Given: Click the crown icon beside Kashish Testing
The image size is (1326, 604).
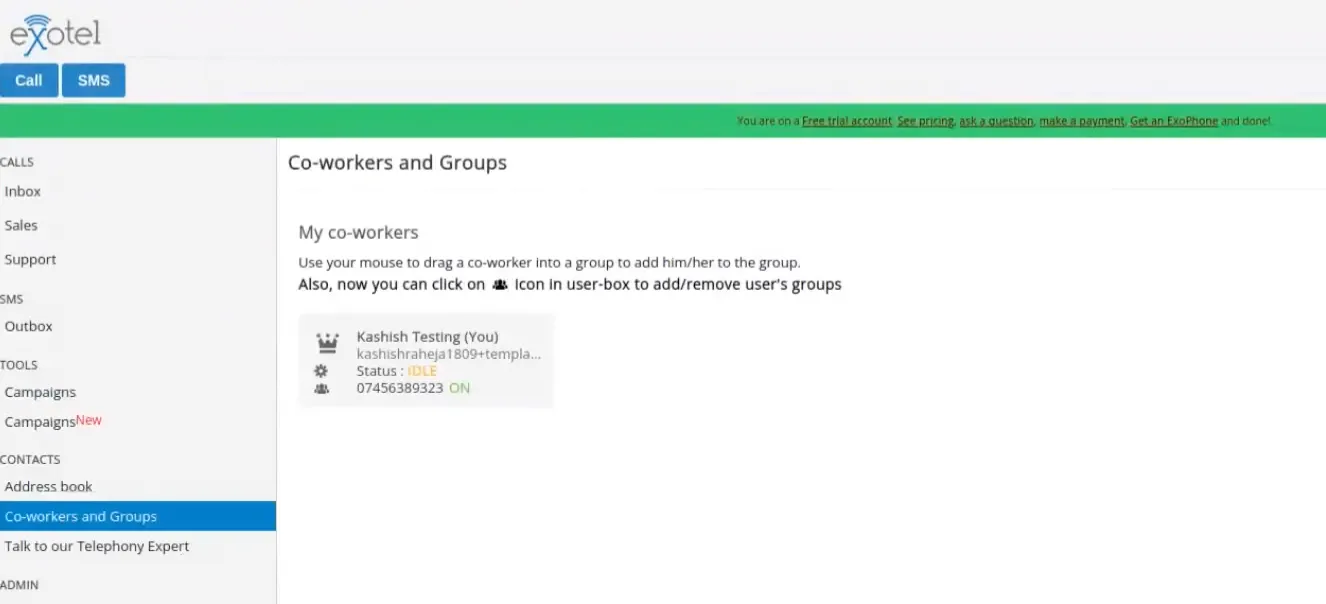Looking at the screenshot, I should click(x=327, y=343).
